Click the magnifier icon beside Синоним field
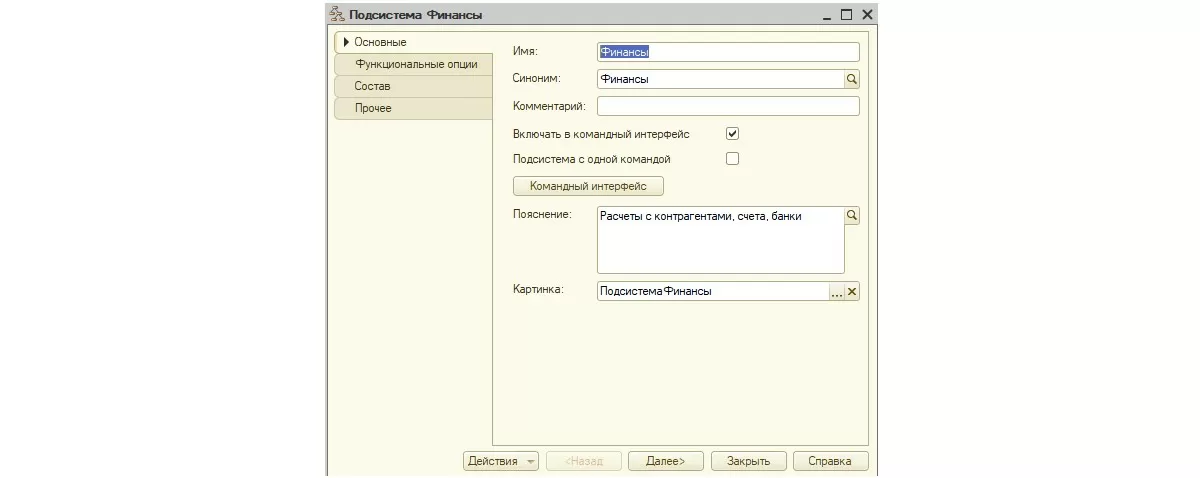This screenshot has width=1200, height=478. click(x=852, y=79)
